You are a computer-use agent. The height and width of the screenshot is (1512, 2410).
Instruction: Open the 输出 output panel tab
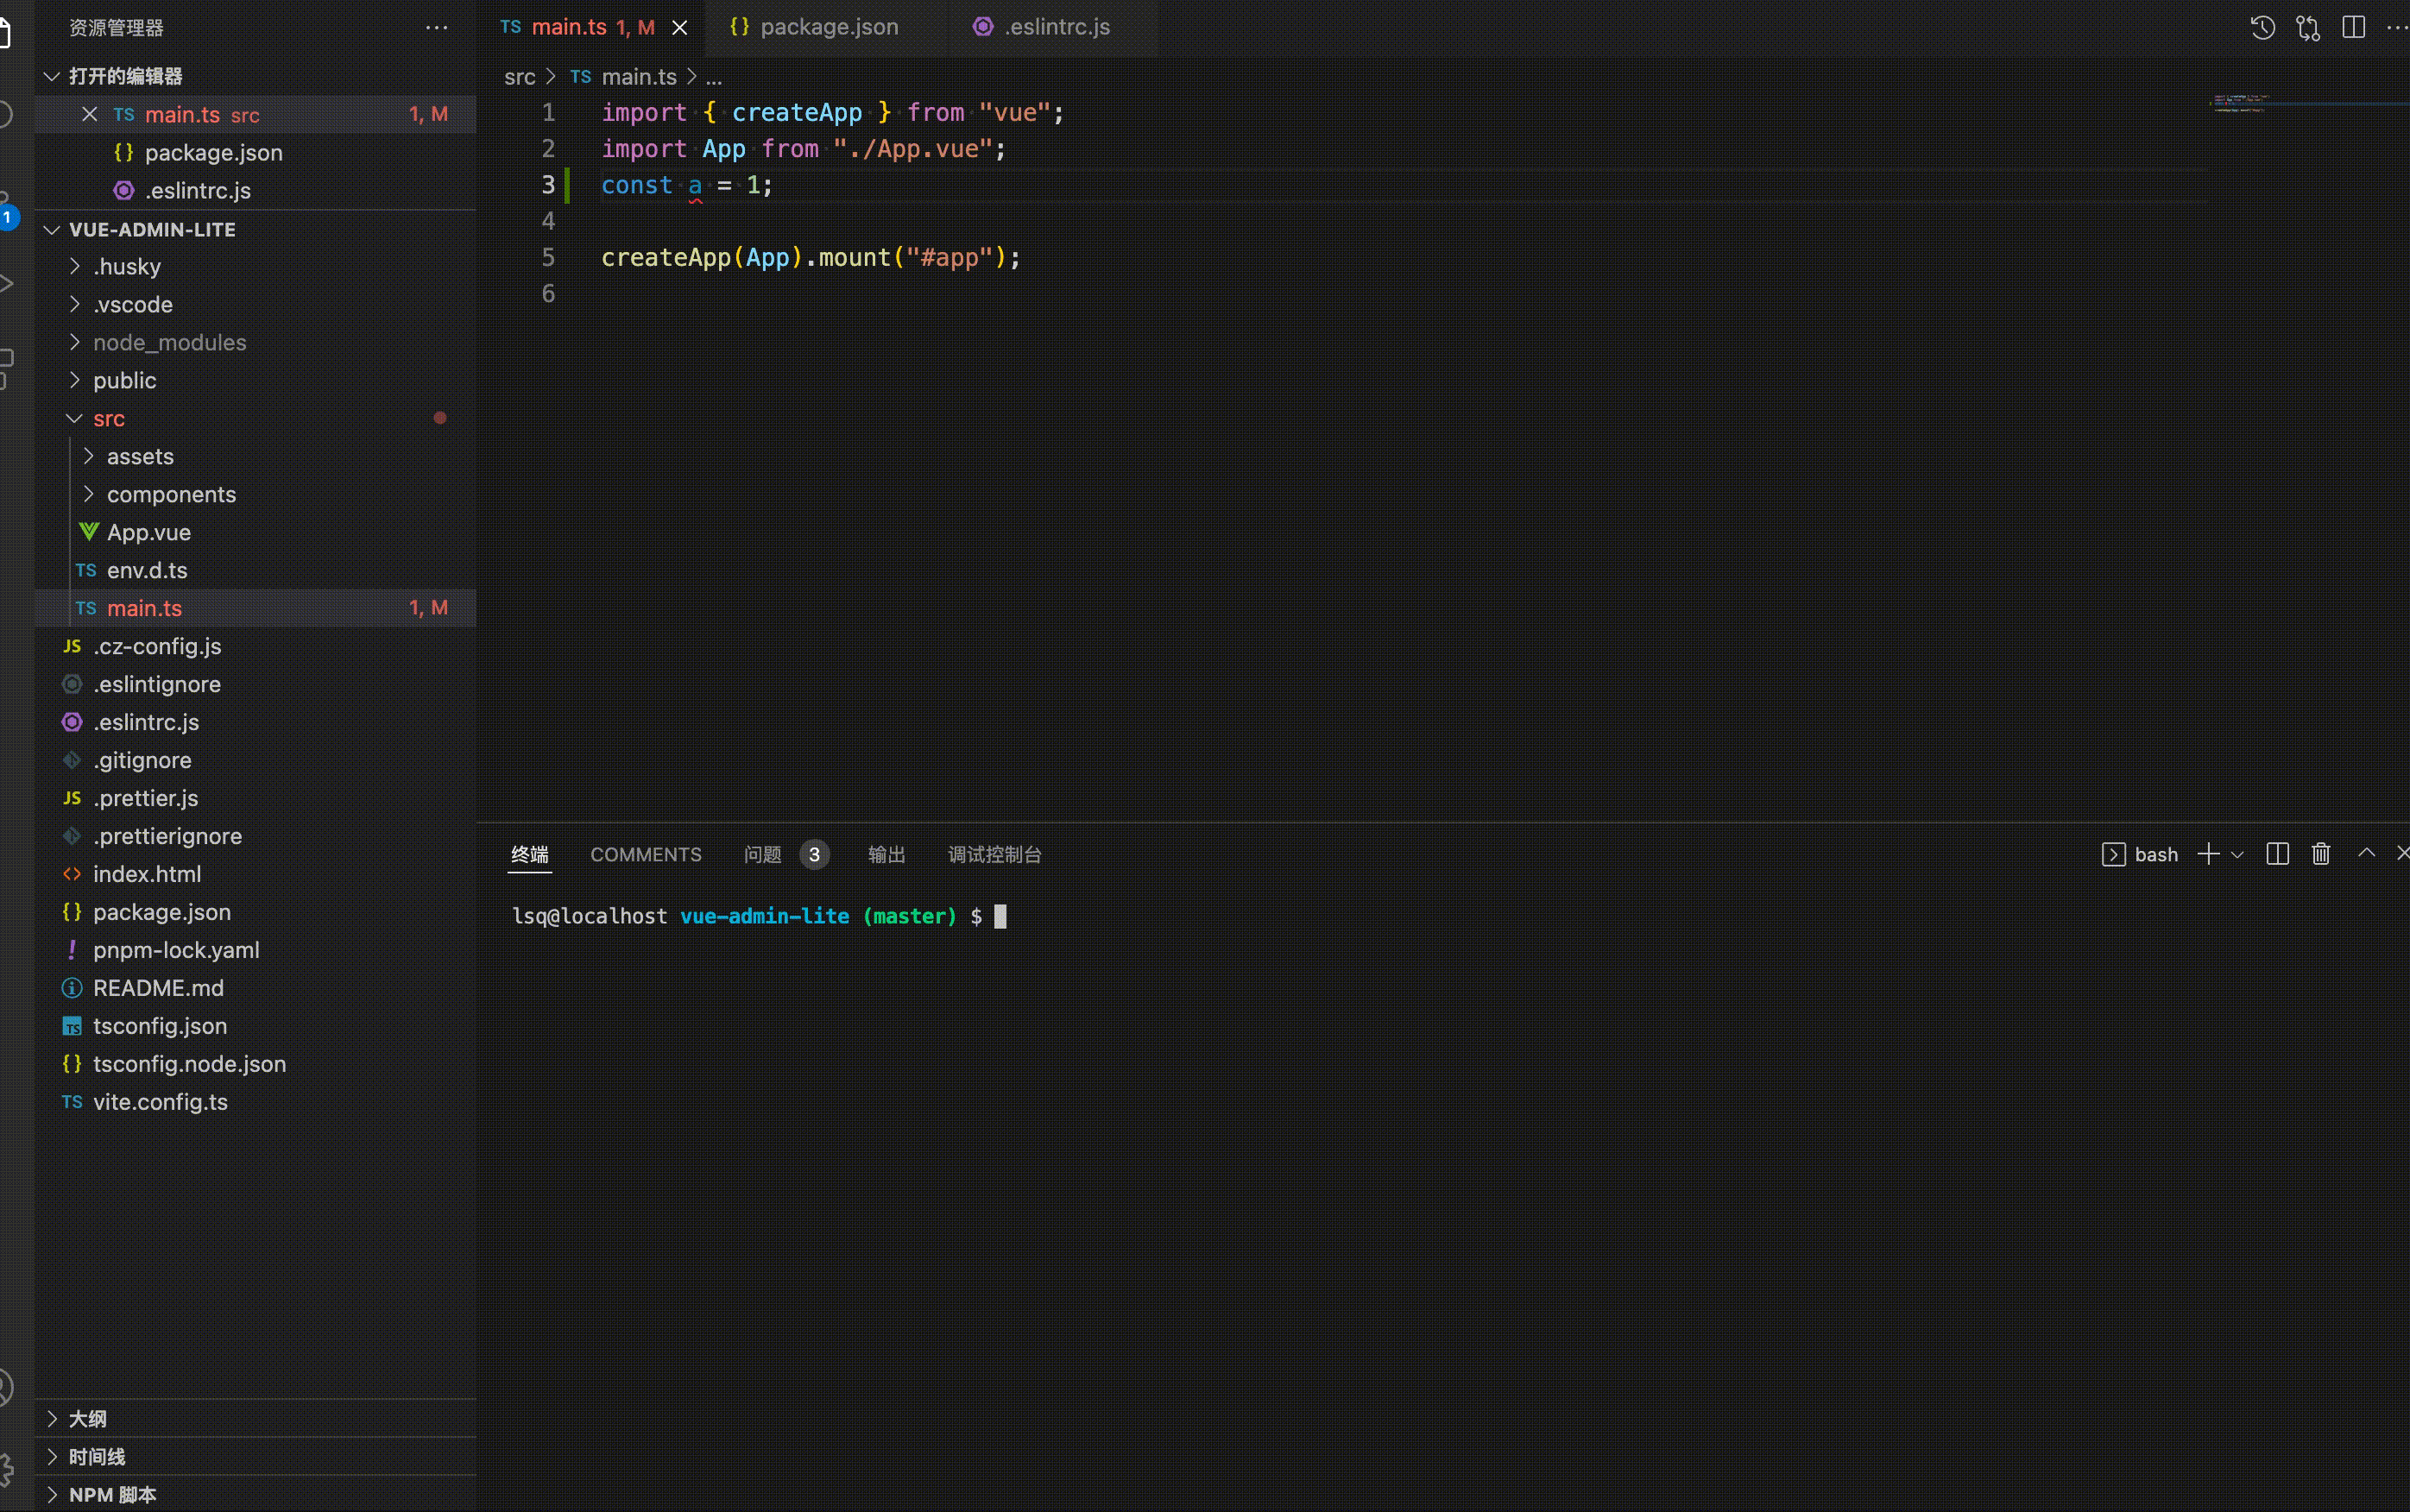tap(887, 854)
